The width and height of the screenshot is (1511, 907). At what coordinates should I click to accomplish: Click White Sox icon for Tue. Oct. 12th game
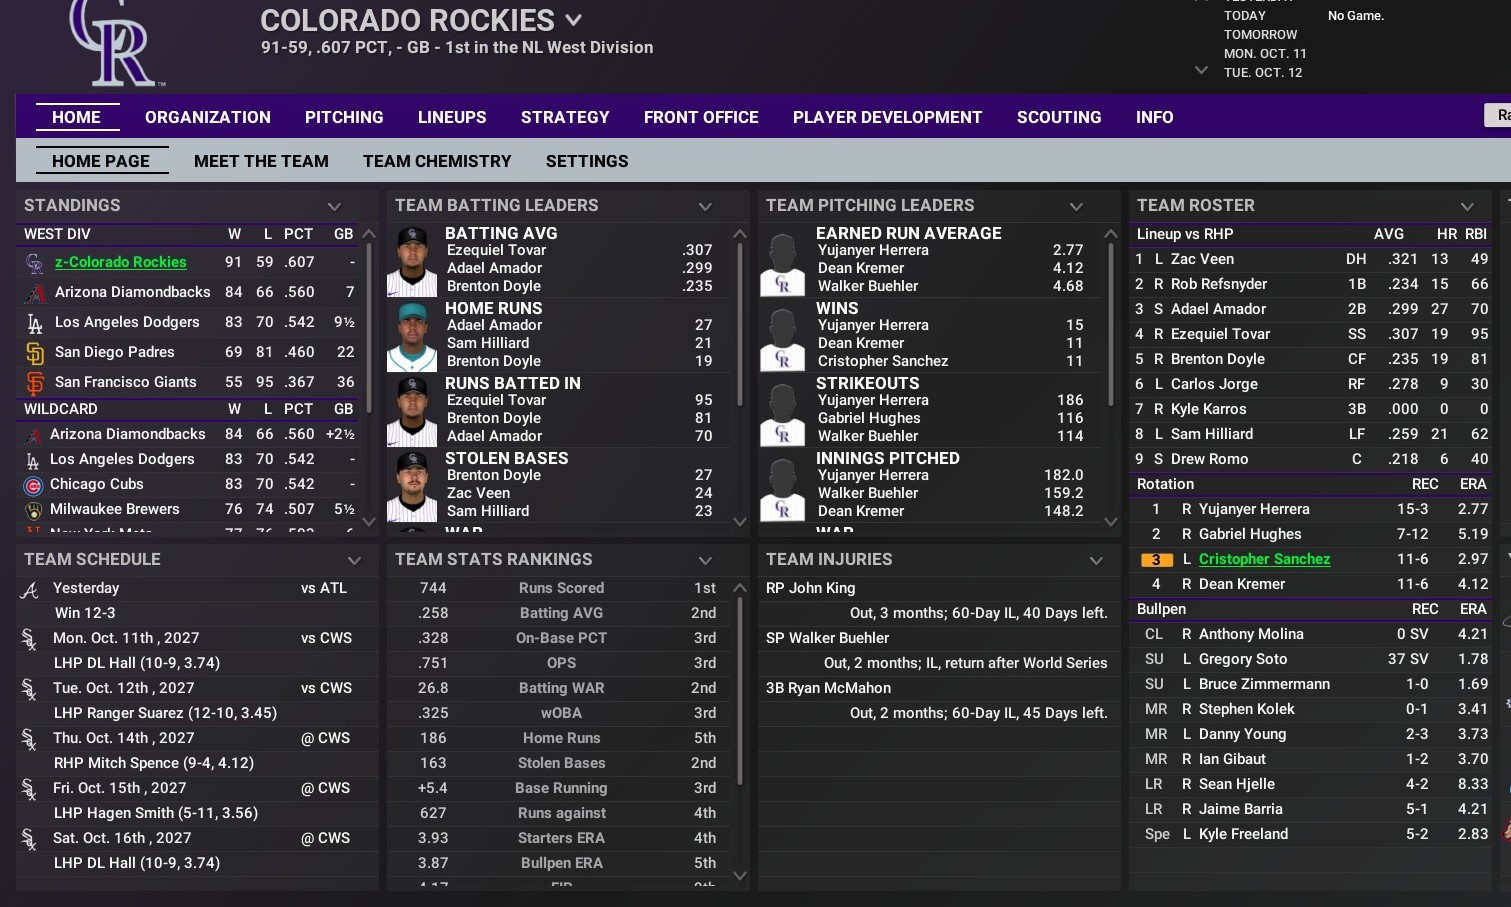[x=29, y=689]
